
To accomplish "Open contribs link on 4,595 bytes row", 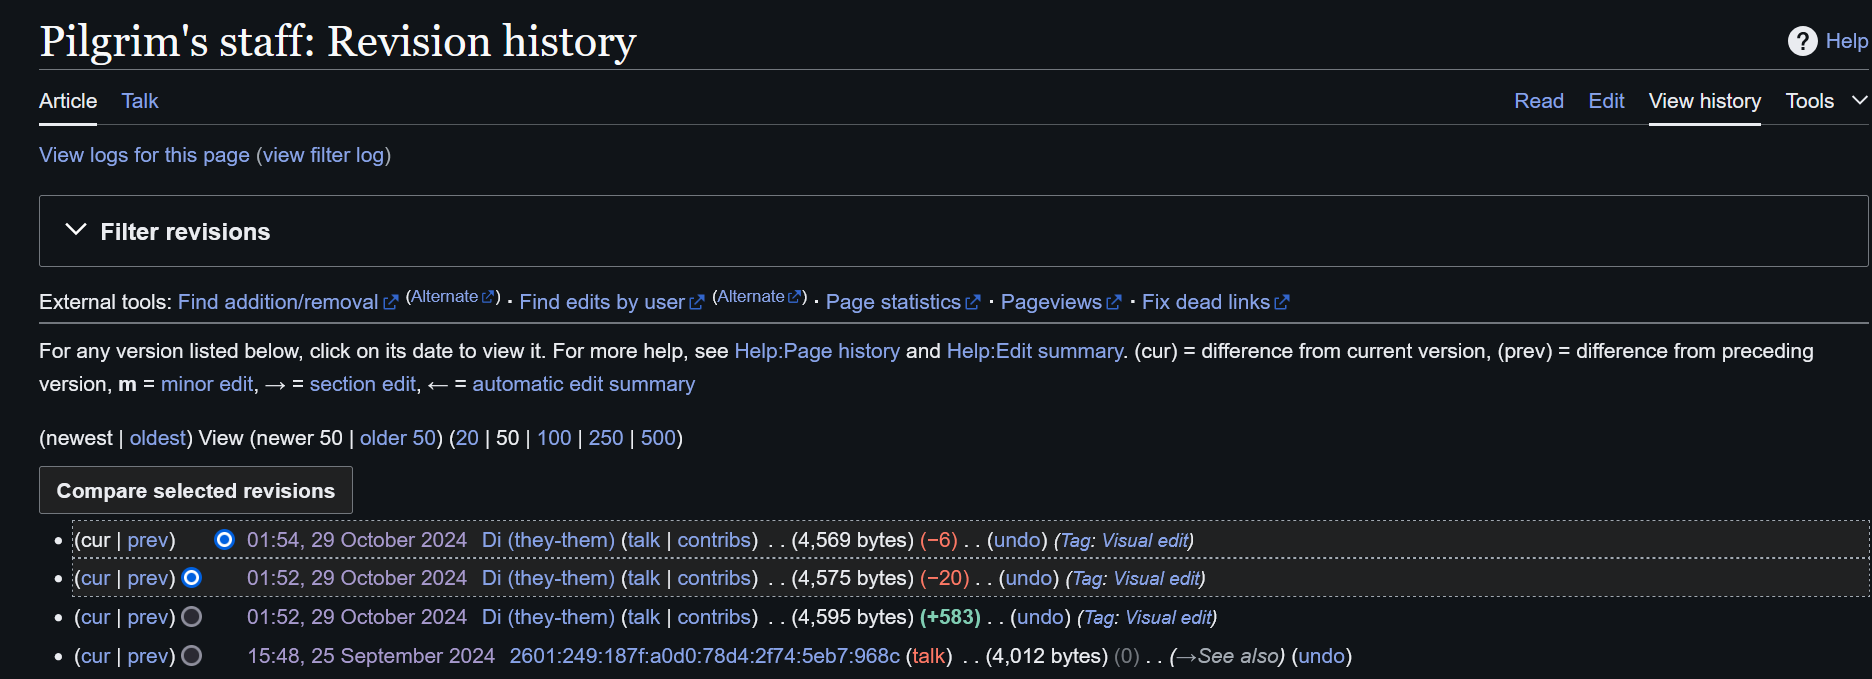I will coord(714,617).
